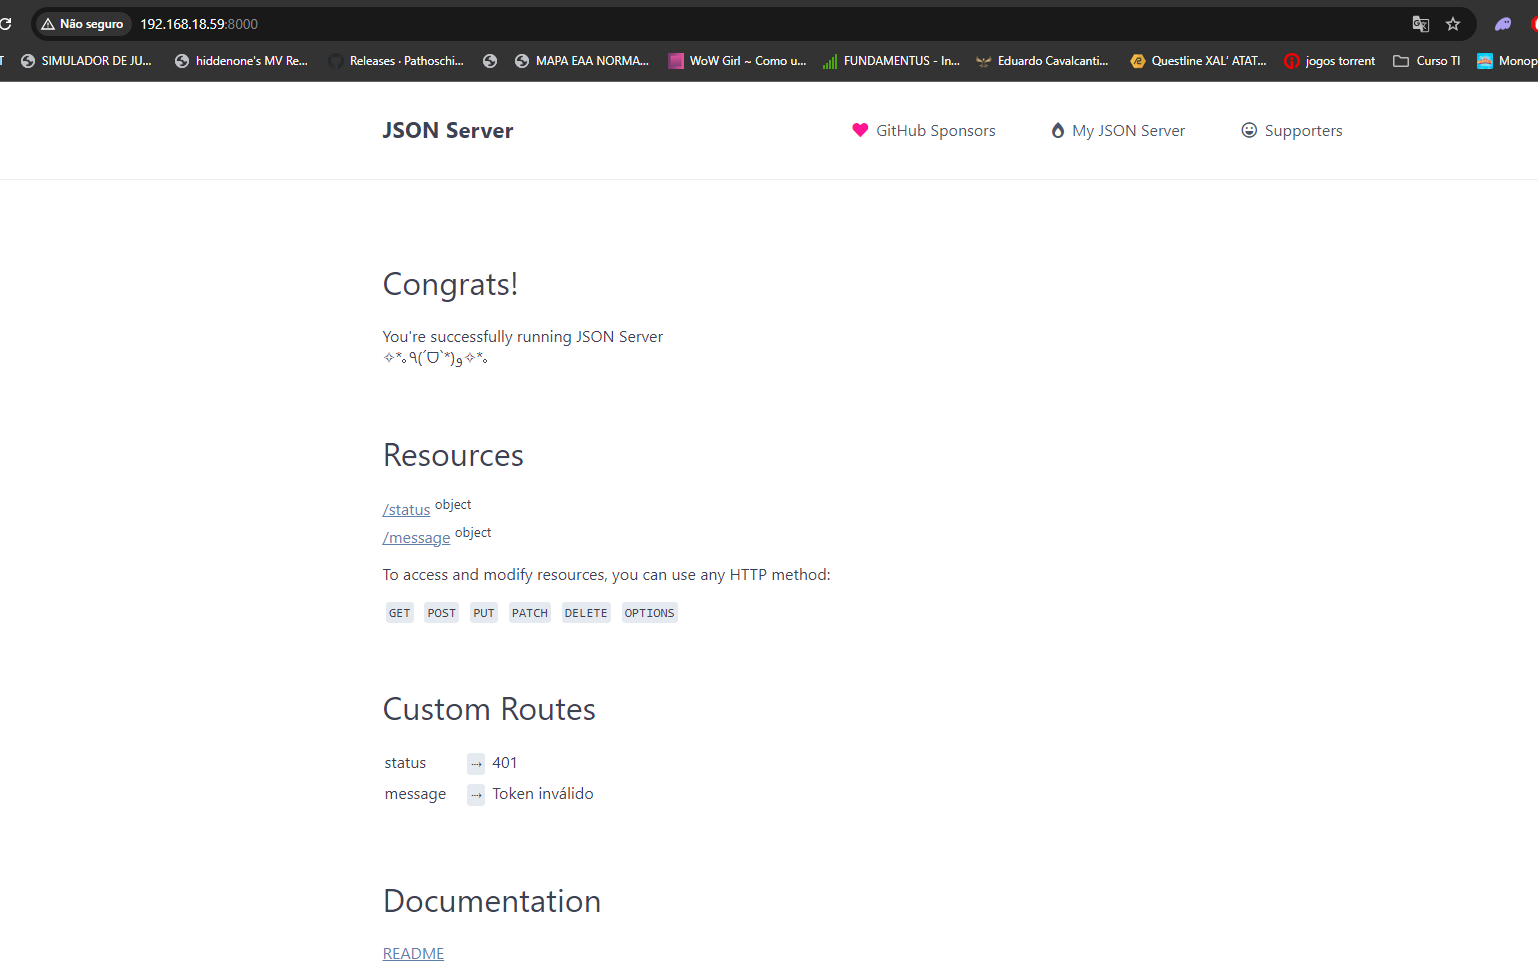The width and height of the screenshot is (1538, 980).
Task: Open the Curso TI bookmarks folder
Action: click(x=1427, y=61)
